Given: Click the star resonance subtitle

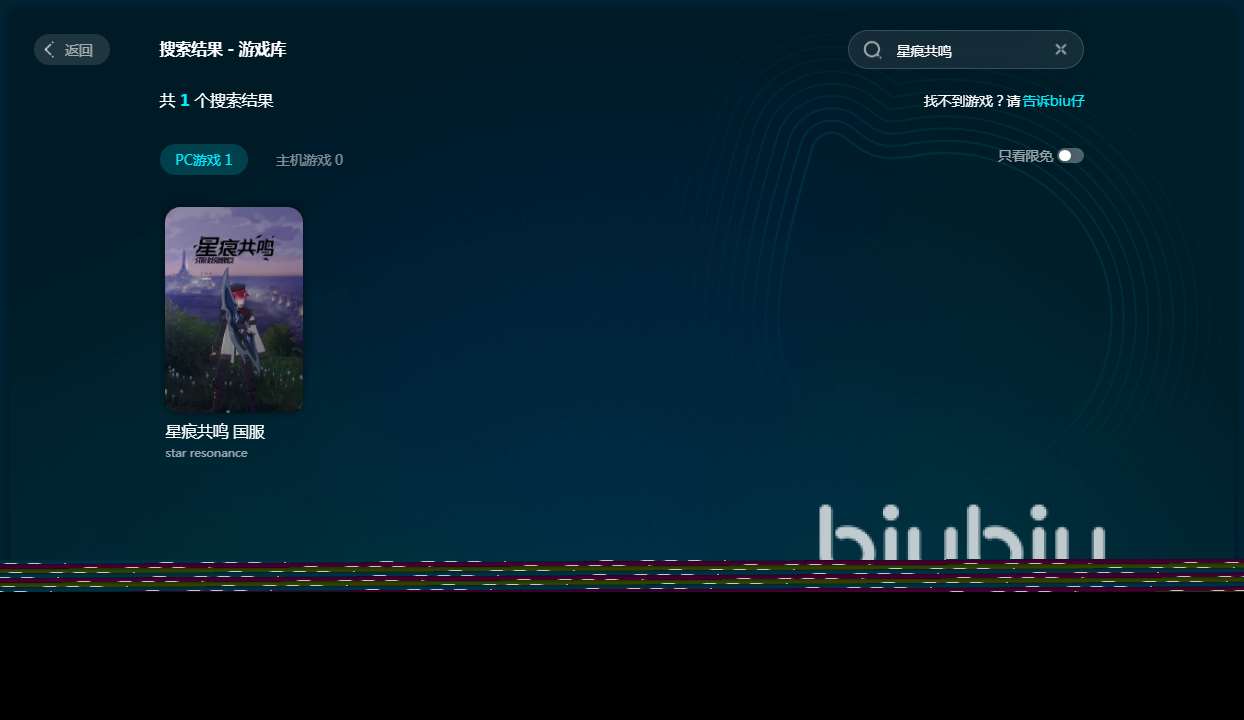Looking at the screenshot, I should click(206, 453).
